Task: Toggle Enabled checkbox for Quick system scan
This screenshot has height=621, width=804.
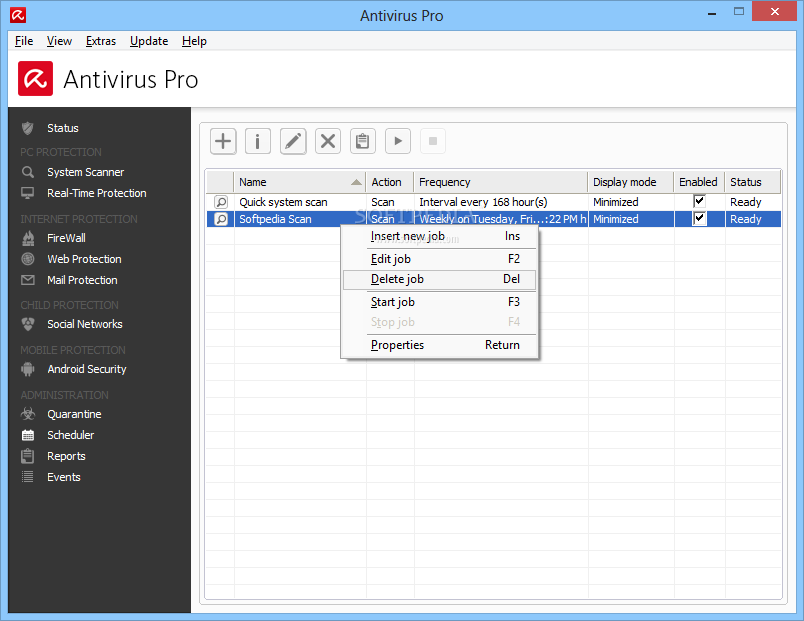Action: tap(699, 201)
